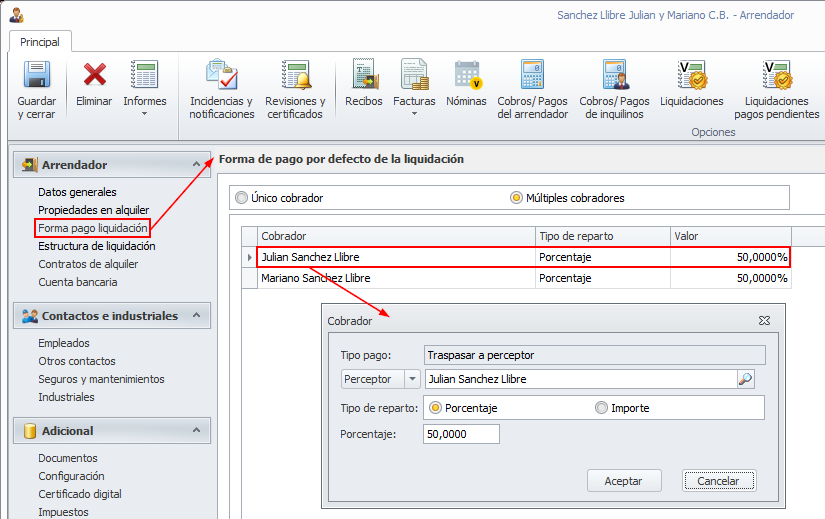Screen dimensions: 825x519
Task: Open the Impuestos link
Action: pyautogui.click(x=63, y=512)
